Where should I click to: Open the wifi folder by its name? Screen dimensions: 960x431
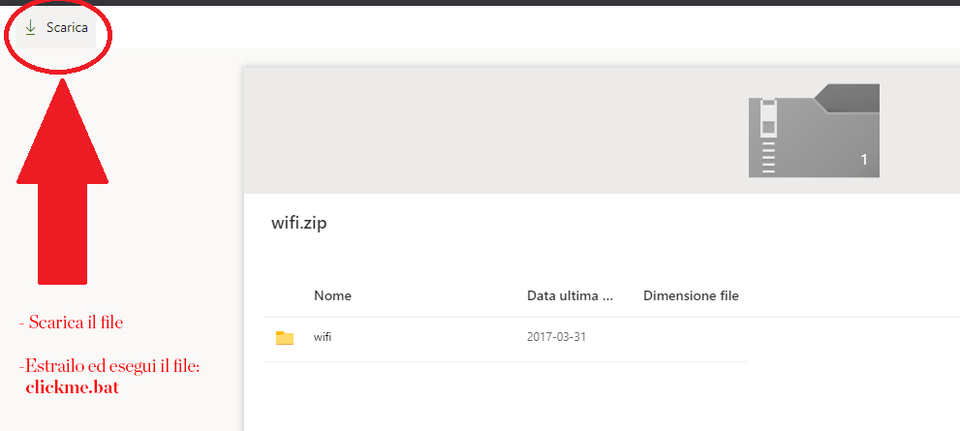pyautogui.click(x=323, y=337)
